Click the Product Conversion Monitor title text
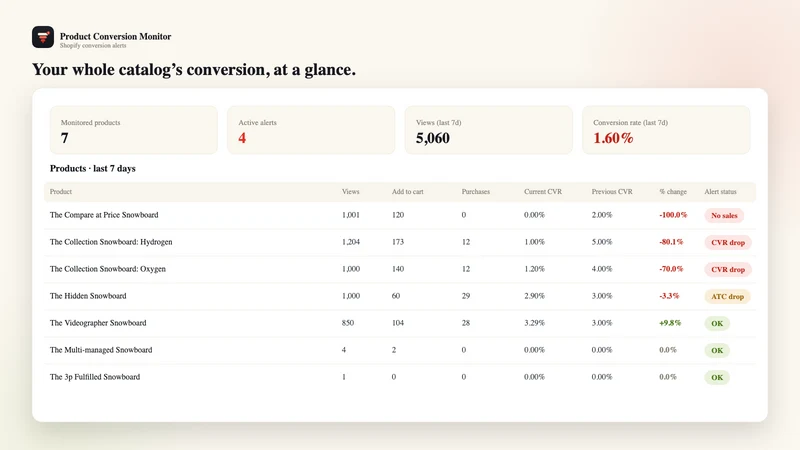Image resolution: width=800 pixels, height=450 pixels. pos(115,36)
